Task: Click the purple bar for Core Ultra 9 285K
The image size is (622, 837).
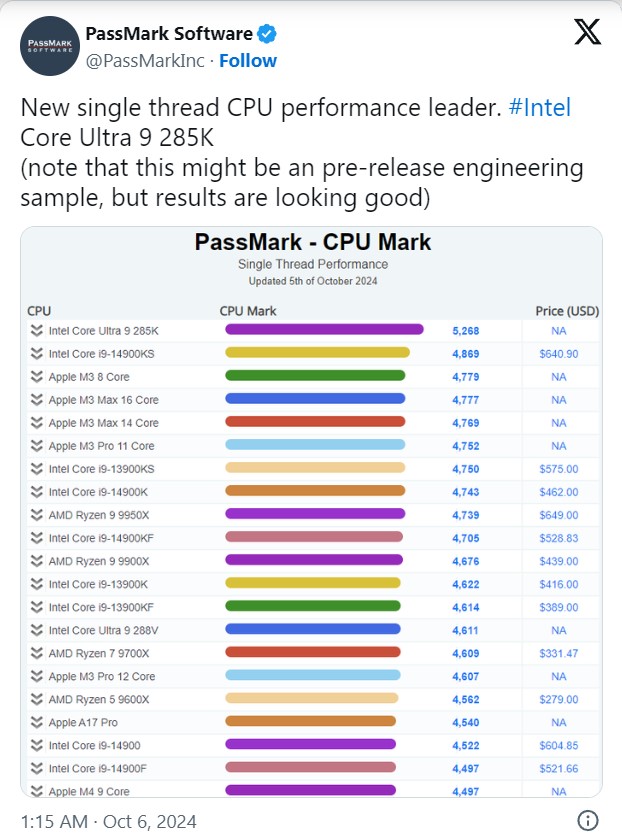Action: click(324, 330)
